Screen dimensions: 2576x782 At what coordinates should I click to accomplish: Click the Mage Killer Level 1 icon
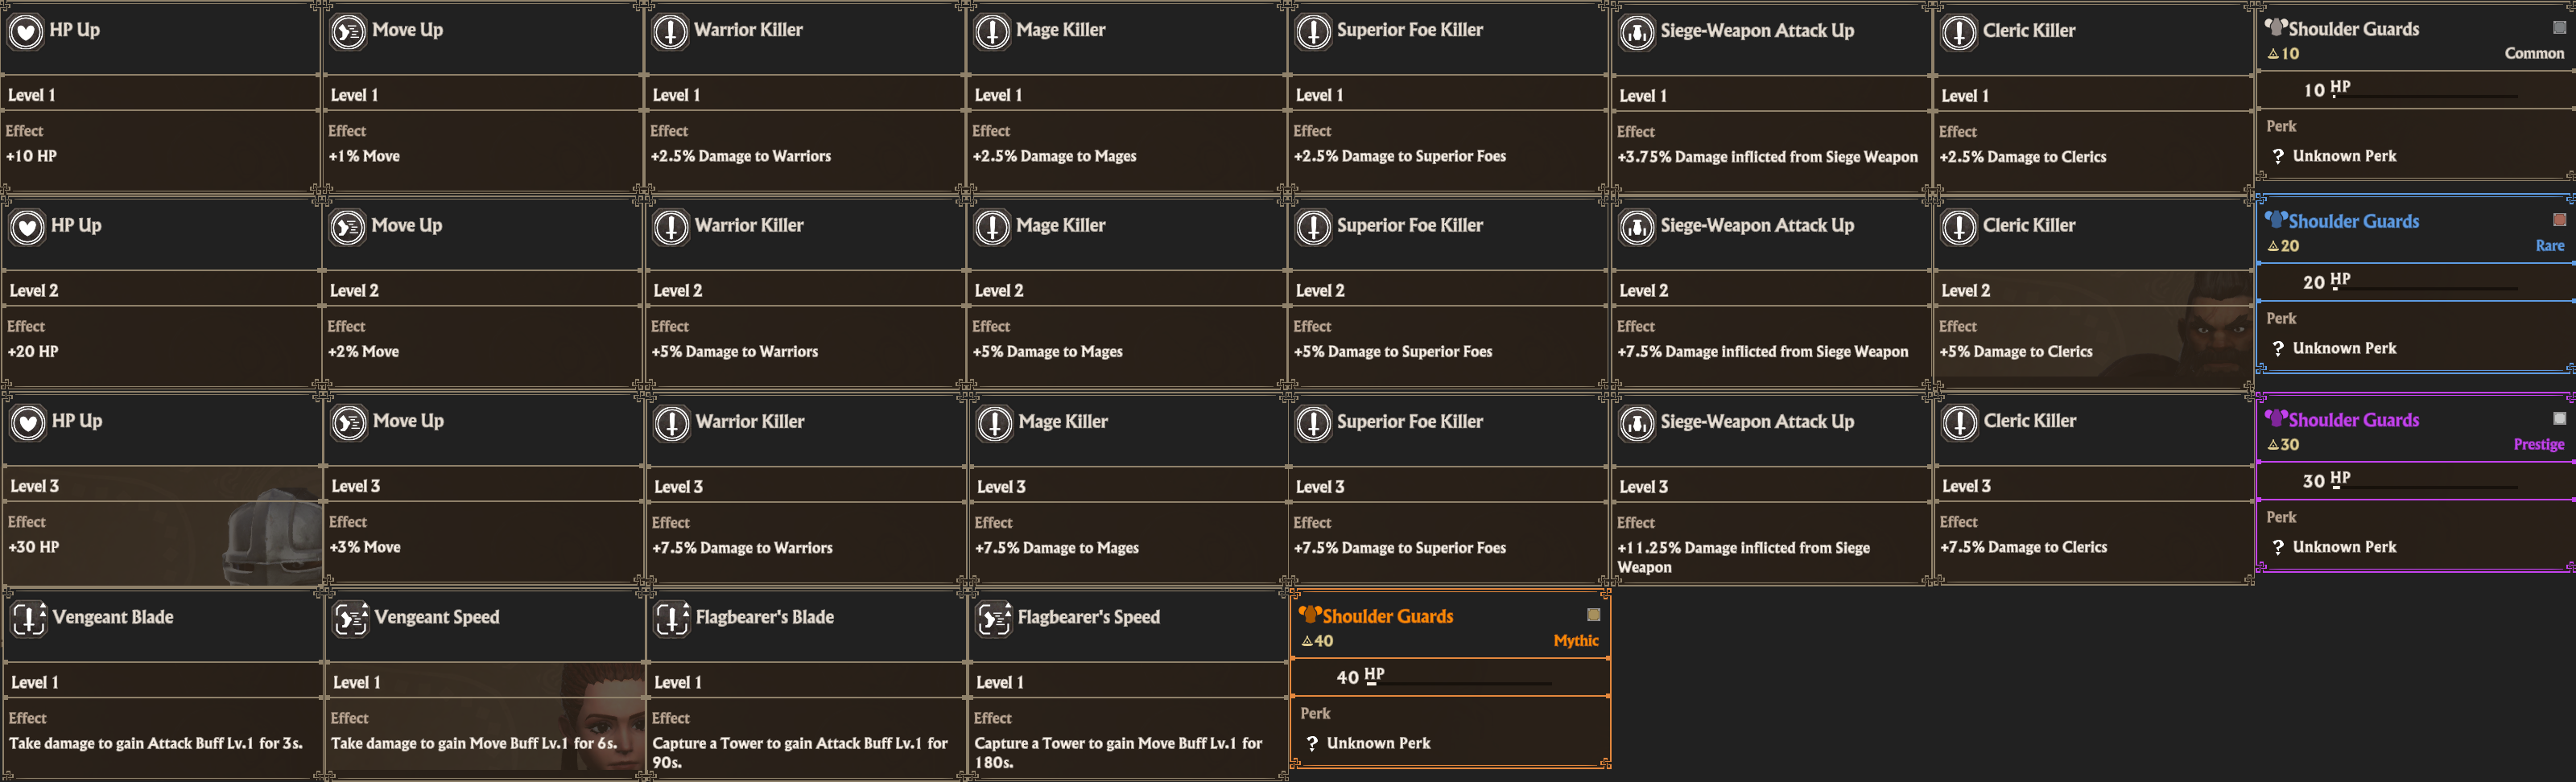point(993,32)
